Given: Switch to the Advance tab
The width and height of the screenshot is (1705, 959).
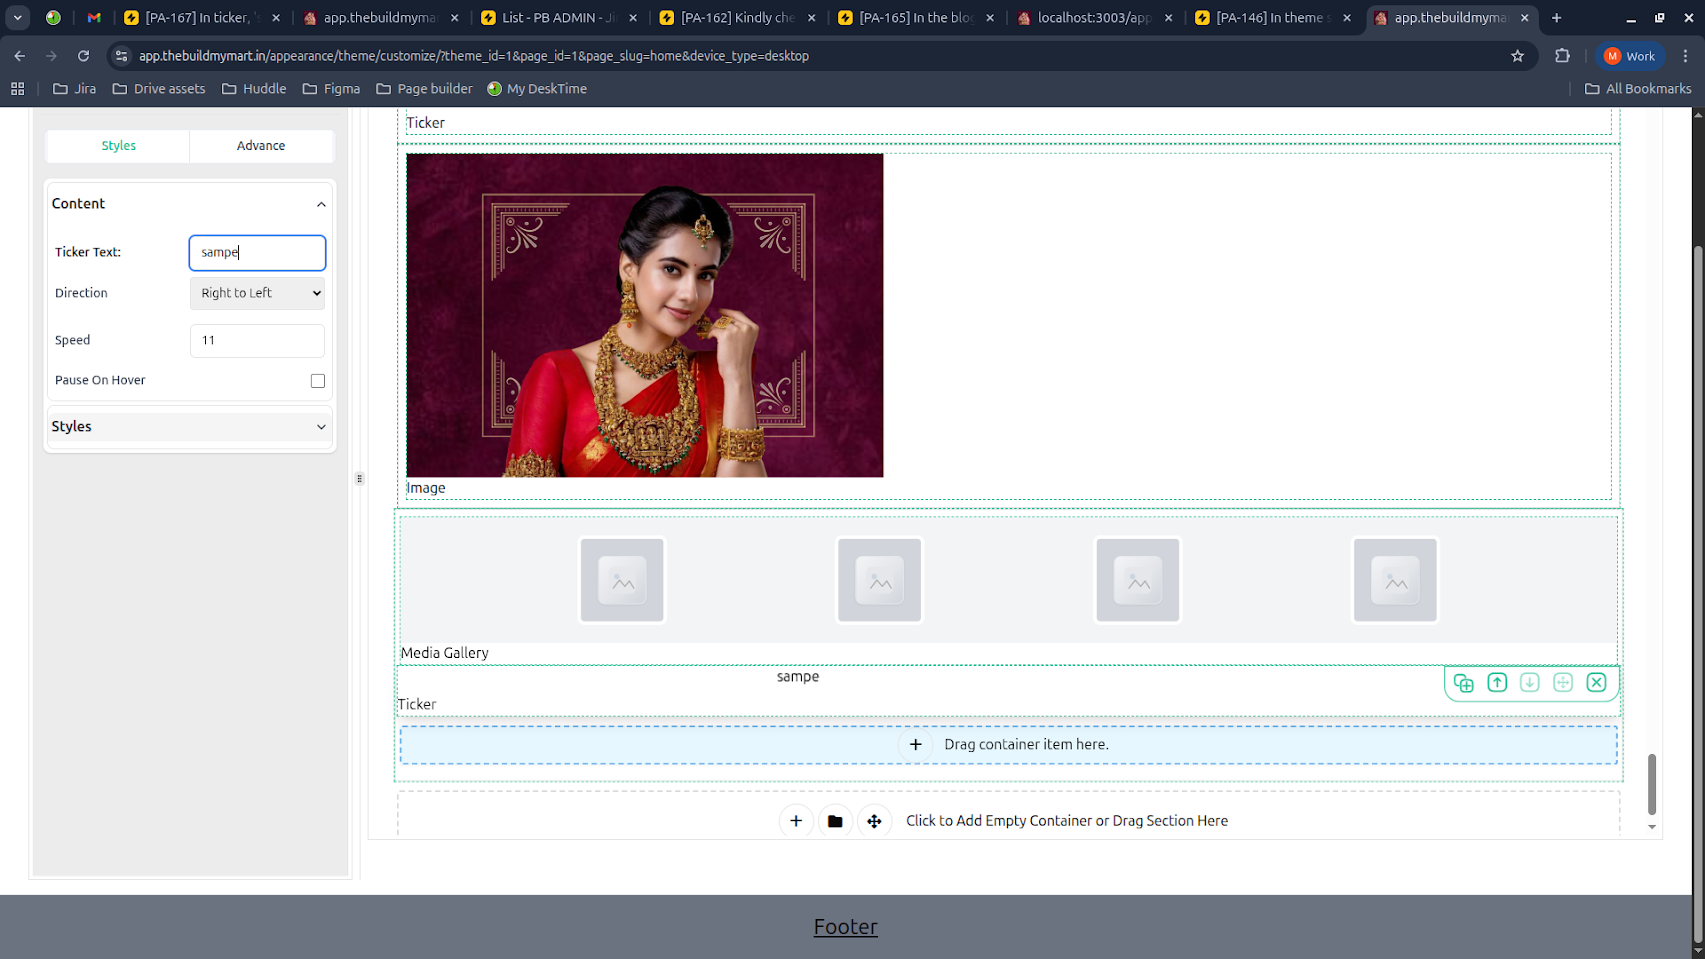Looking at the screenshot, I should point(261,146).
